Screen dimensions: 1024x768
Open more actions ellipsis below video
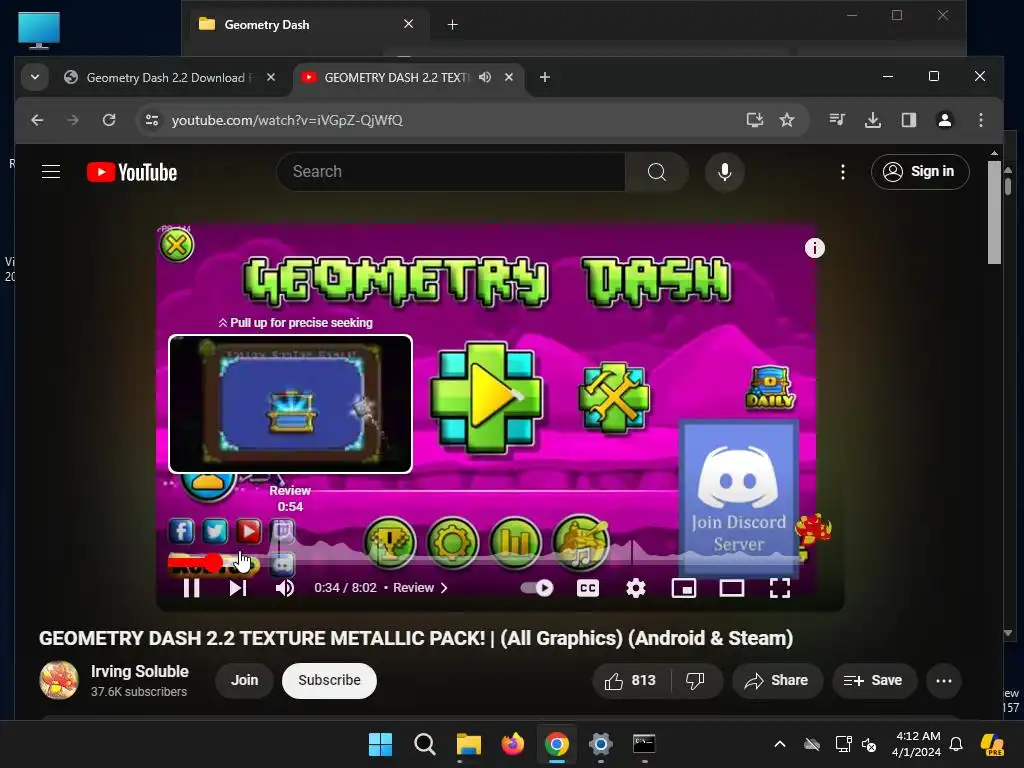(944, 681)
